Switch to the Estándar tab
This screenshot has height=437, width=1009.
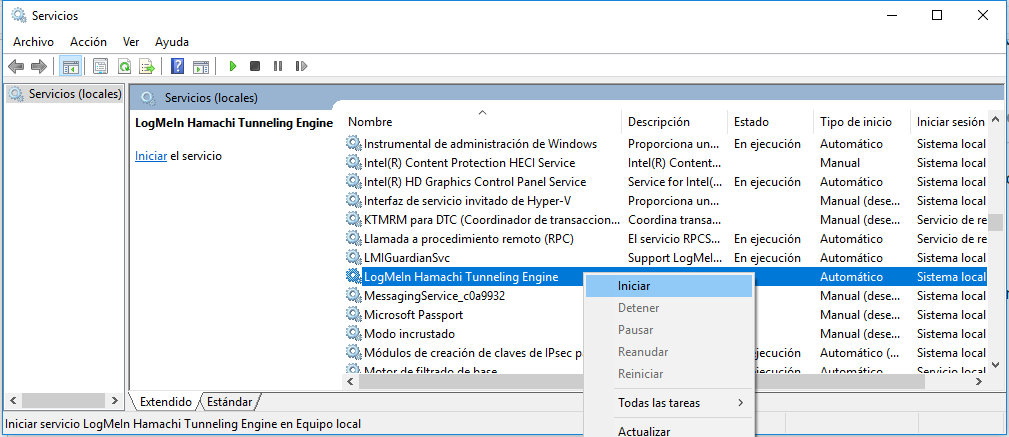coord(229,402)
